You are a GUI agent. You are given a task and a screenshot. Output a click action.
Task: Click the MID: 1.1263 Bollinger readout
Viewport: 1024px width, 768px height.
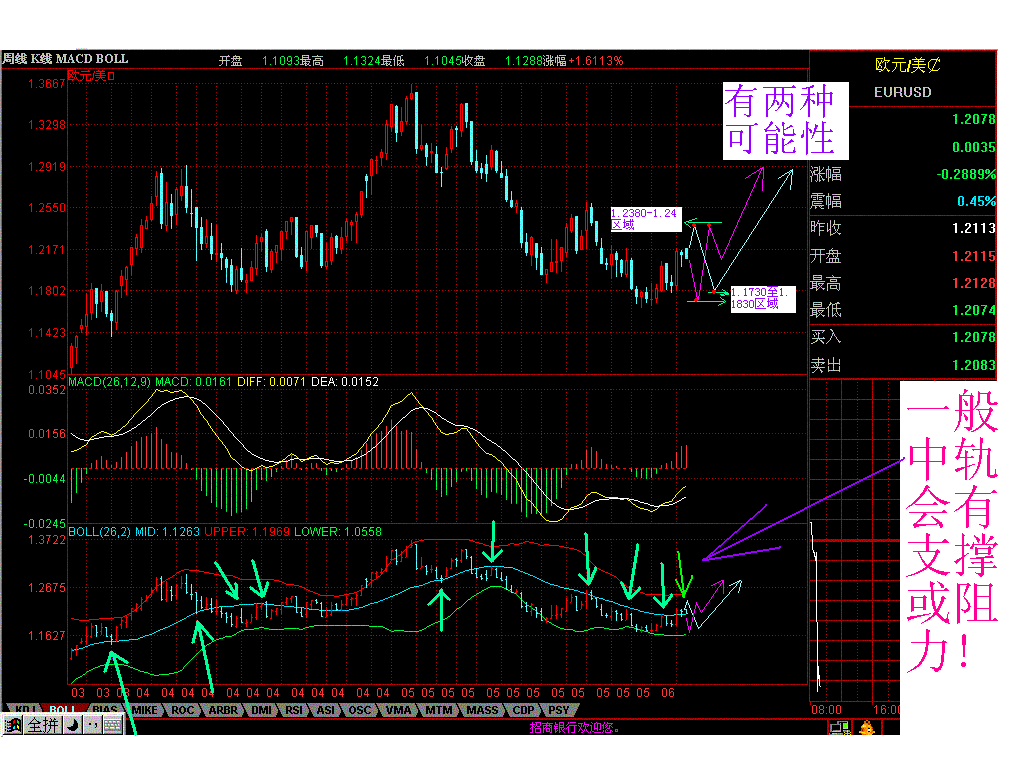click(x=167, y=532)
